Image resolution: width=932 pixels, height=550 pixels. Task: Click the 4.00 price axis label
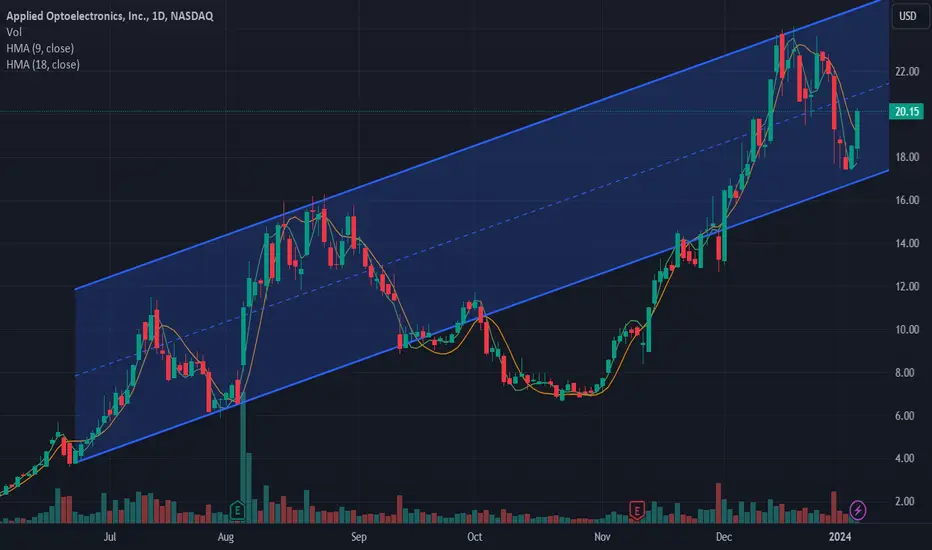pyautogui.click(x=905, y=458)
